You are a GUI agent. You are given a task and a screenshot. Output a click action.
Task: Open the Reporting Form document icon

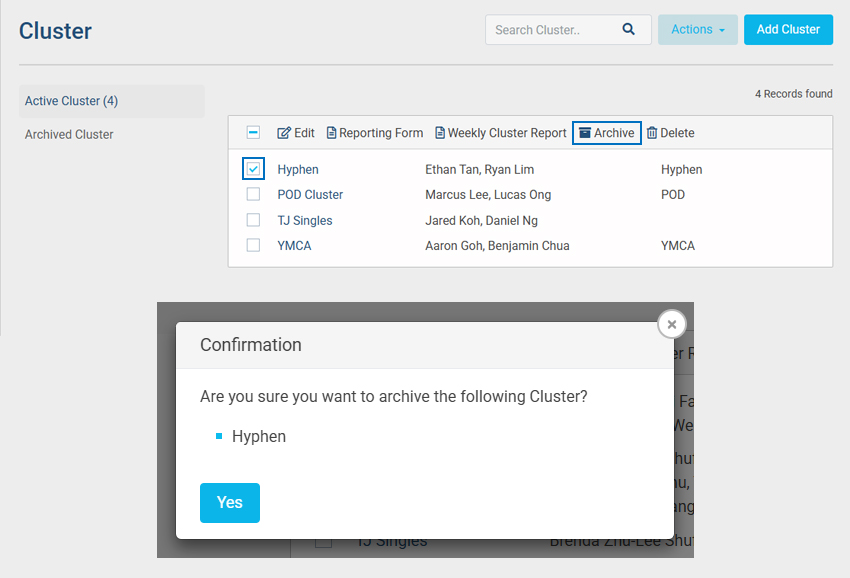pos(332,133)
